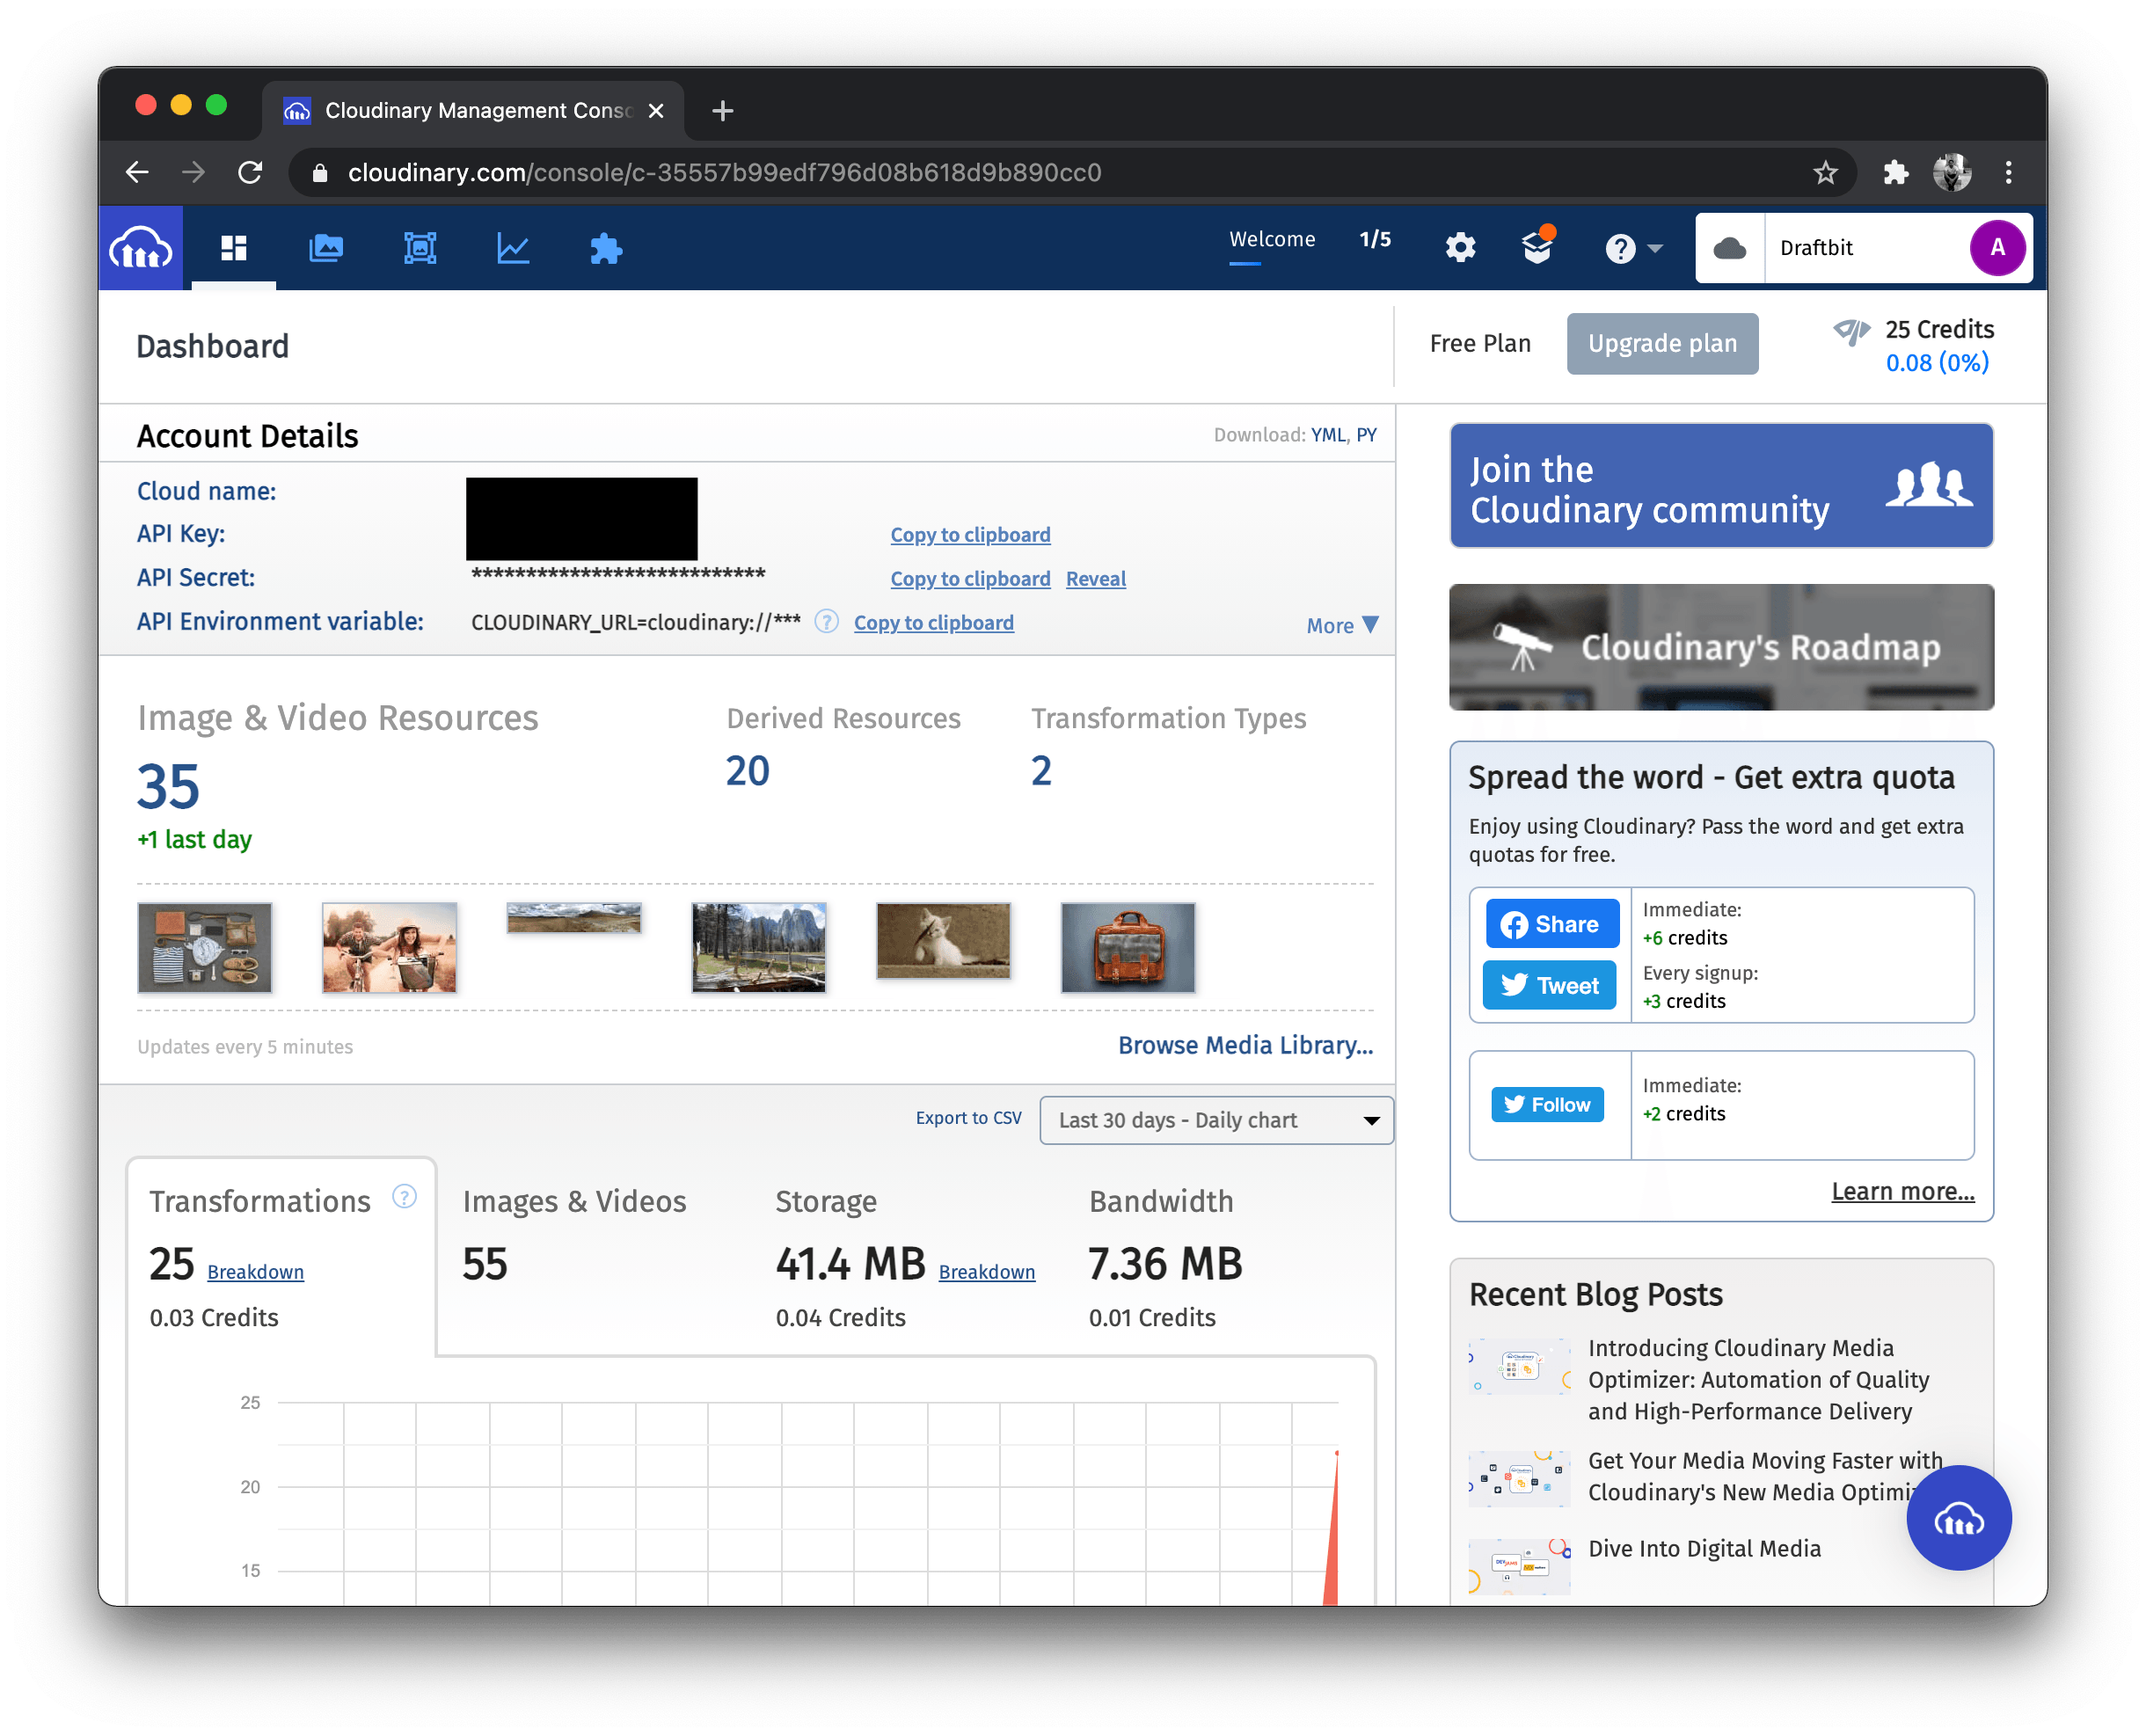The image size is (2146, 1736).
Task: Open the Media Library icon
Action: coord(326,248)
